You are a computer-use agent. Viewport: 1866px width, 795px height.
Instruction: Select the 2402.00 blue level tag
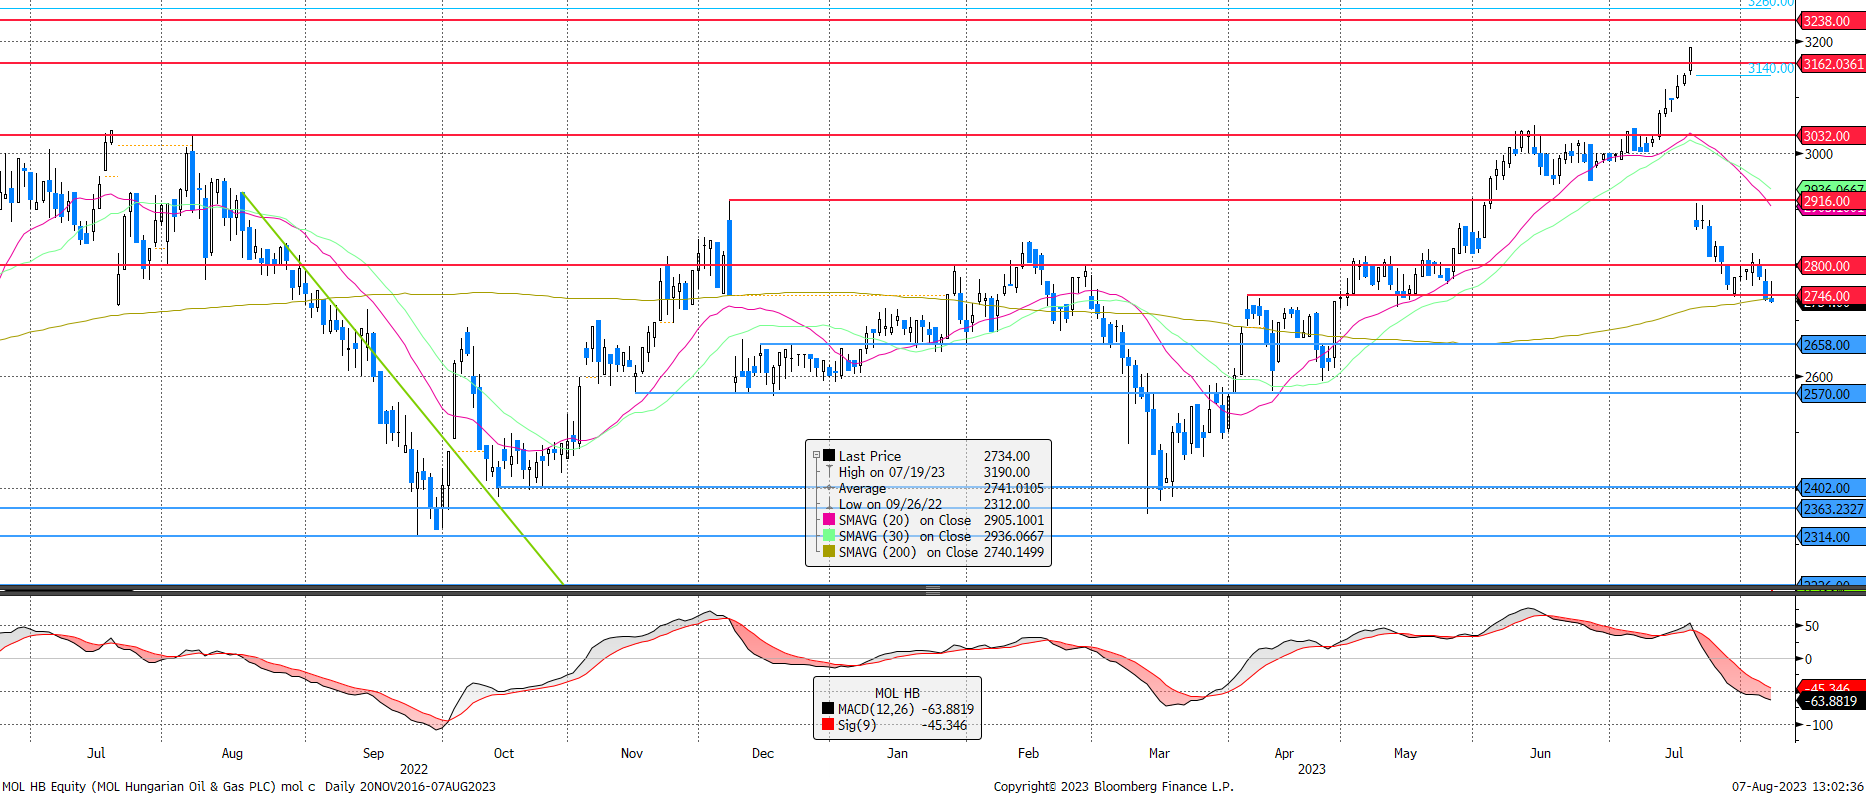pos(1831,488)
